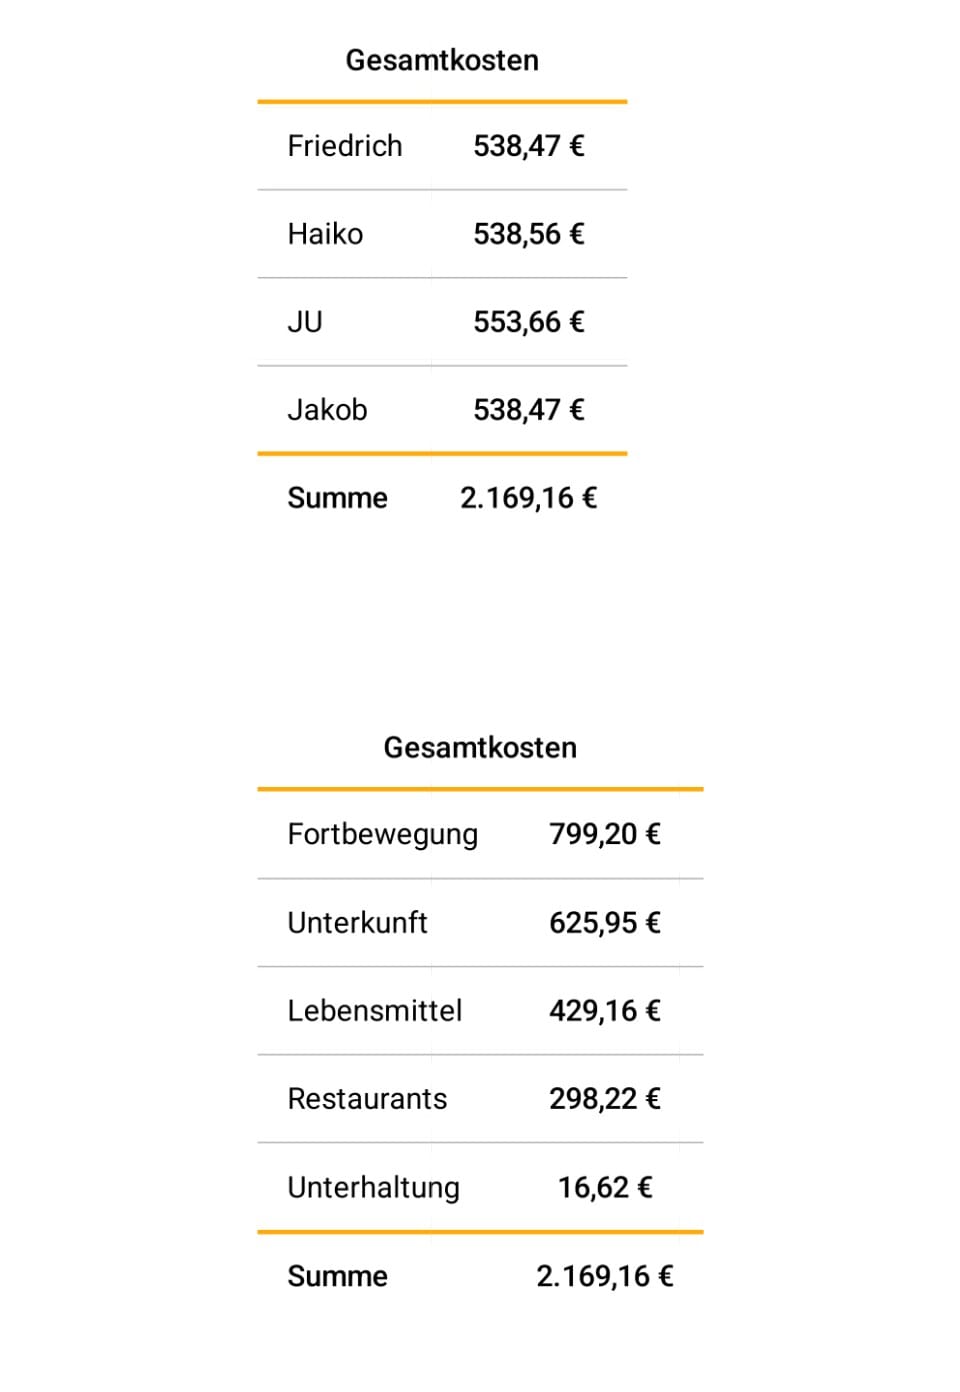The height and width of the screenshot is (1392, 960).
Task: Open the Unterkunft category row
Action: pos(357,922)
